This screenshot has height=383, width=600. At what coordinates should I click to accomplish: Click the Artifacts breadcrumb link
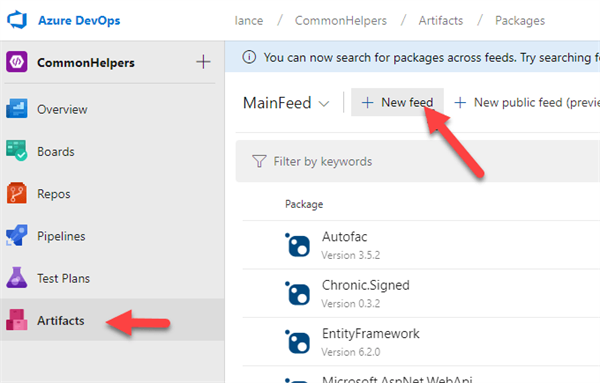coord(441,20)
